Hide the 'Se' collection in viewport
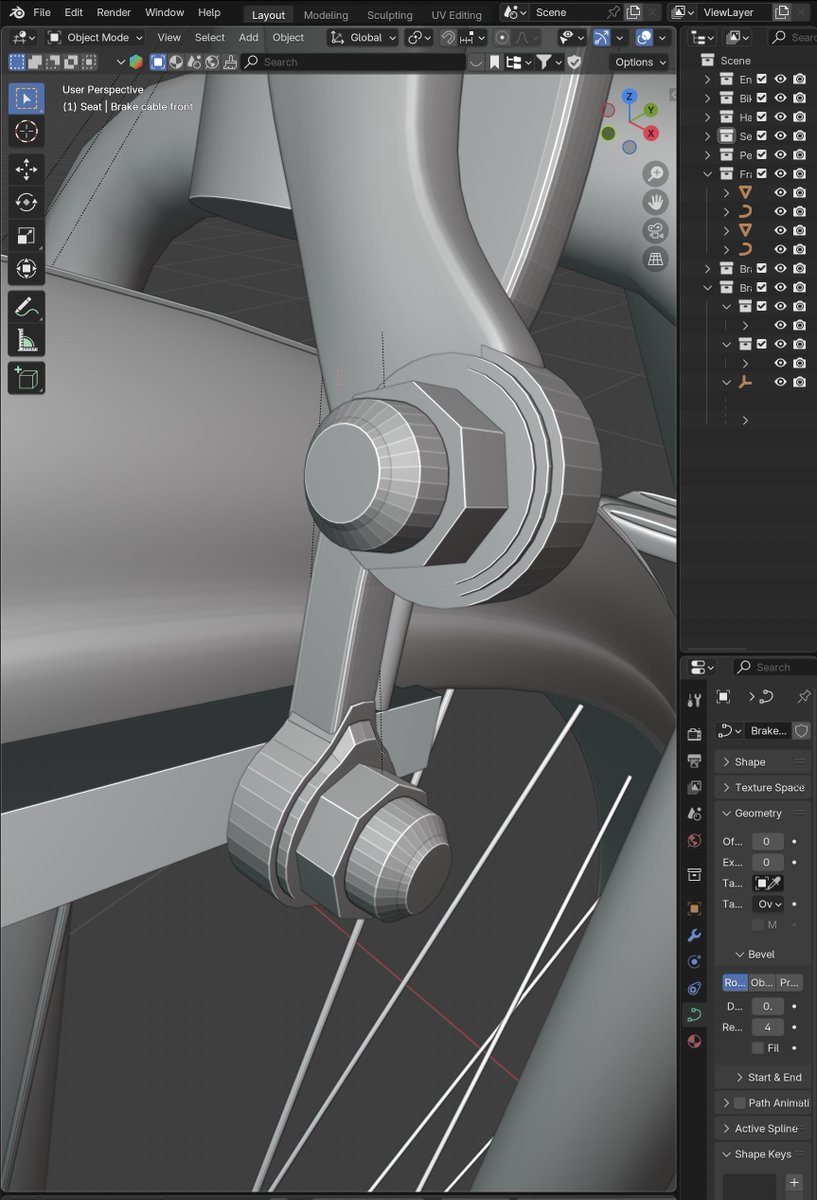Image resolution: width=817 pixels, height=1200 pixels. click(780, 136)
